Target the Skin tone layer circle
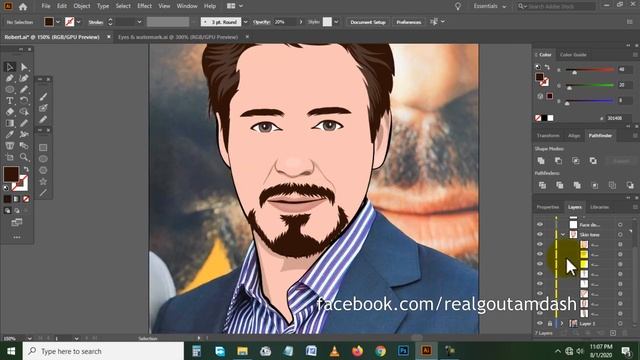Screen dimensions: 640x360 (x=620, y=235)
